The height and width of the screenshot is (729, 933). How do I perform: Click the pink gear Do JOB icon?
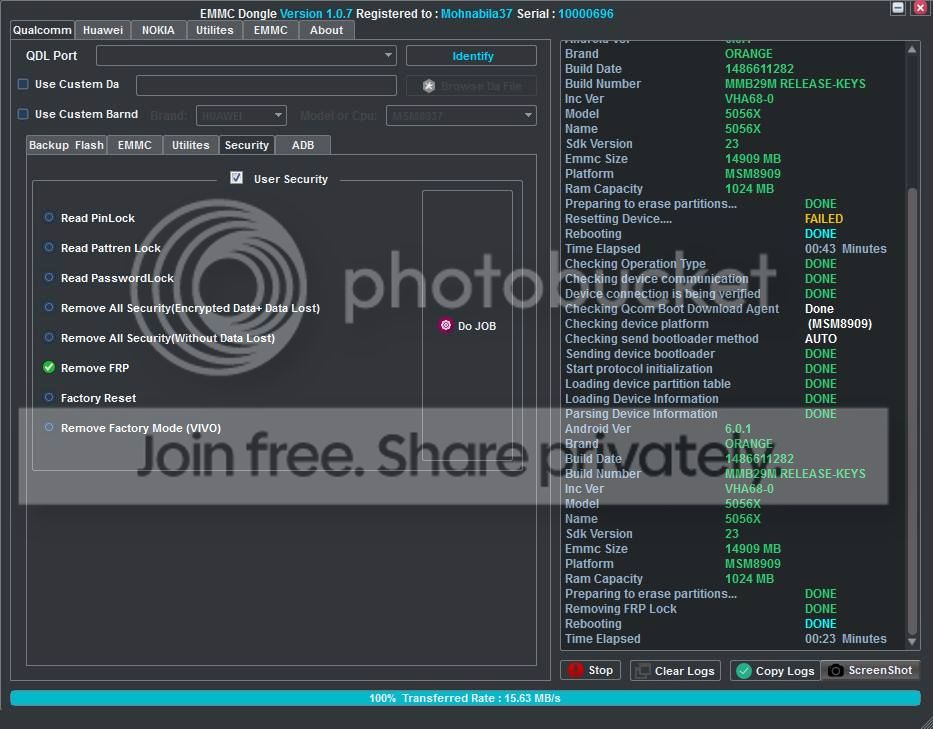[446, 325]
